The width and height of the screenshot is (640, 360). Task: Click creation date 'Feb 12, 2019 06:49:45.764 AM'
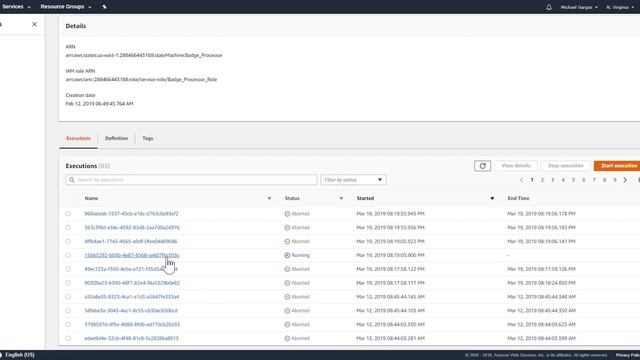tap(100, 104)
